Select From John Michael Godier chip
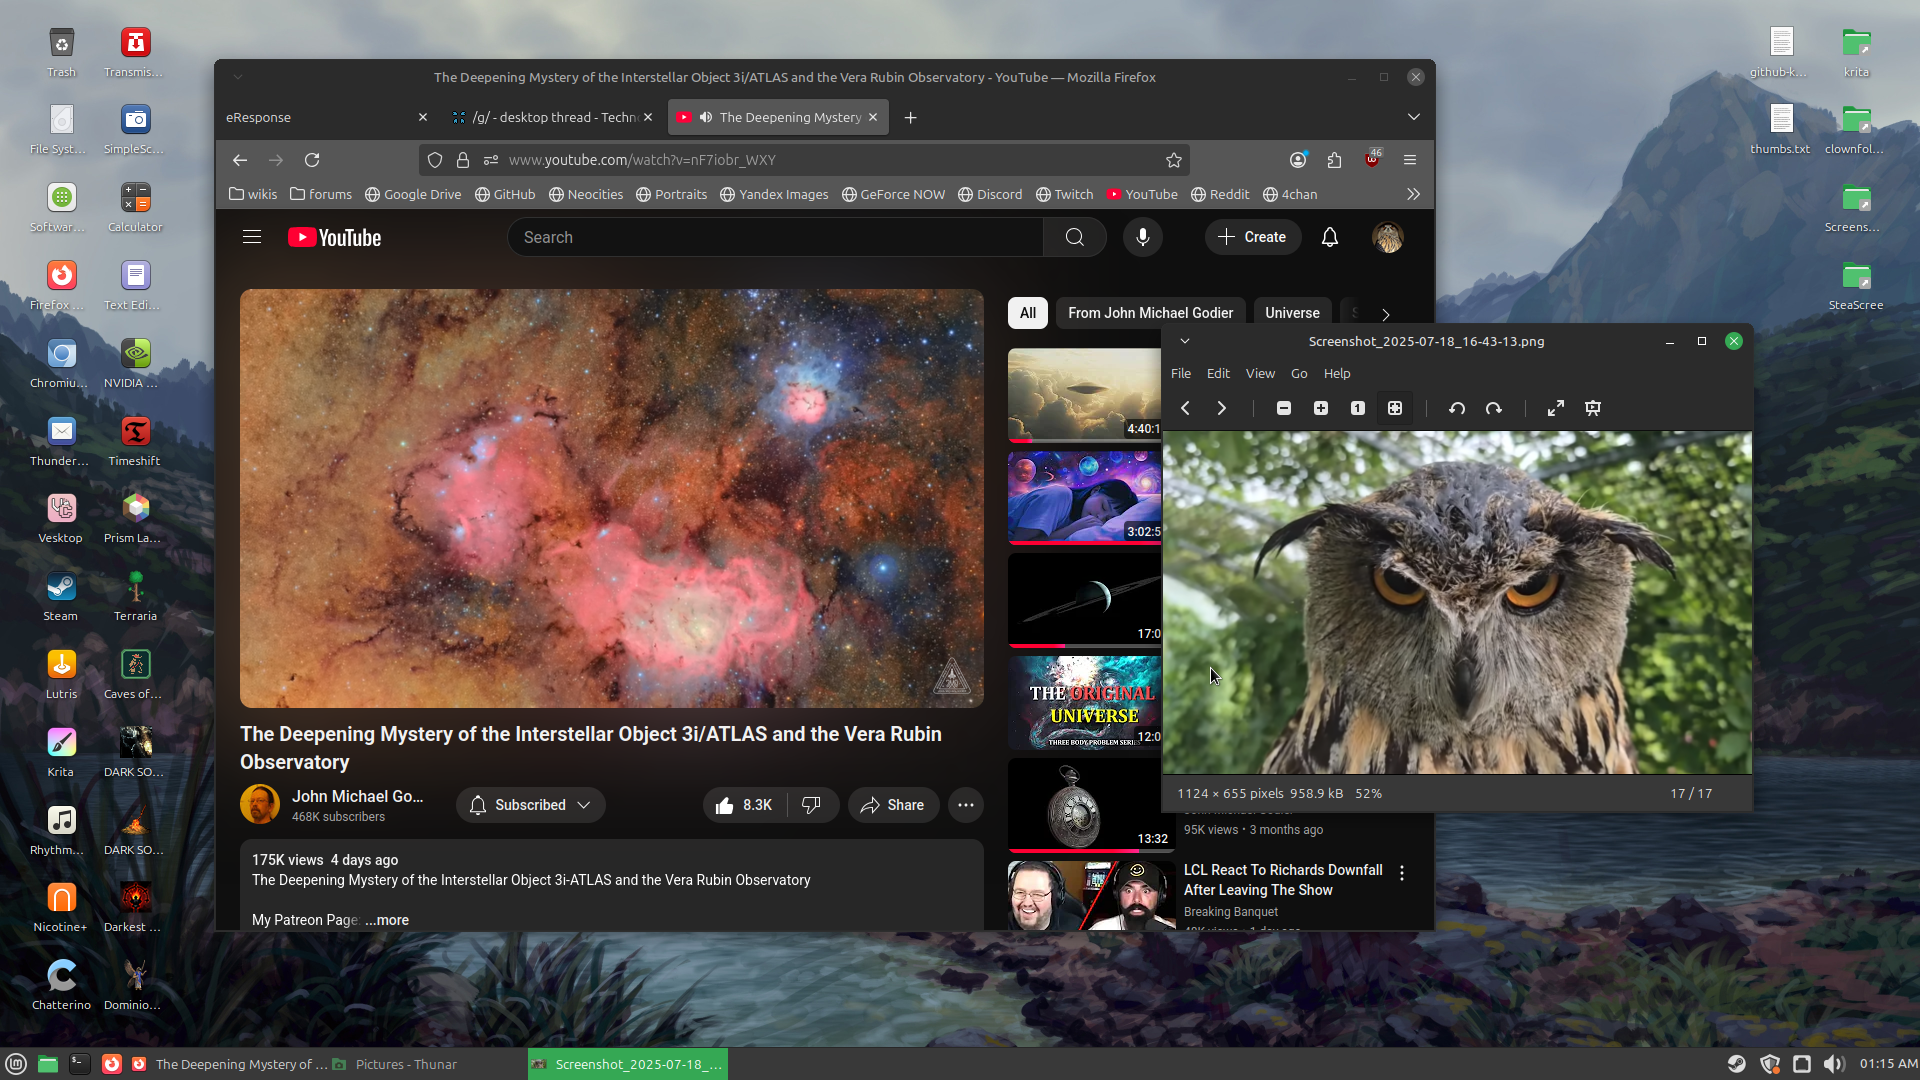This screenshot has width=1920, height=1080. coord(1151,313)
